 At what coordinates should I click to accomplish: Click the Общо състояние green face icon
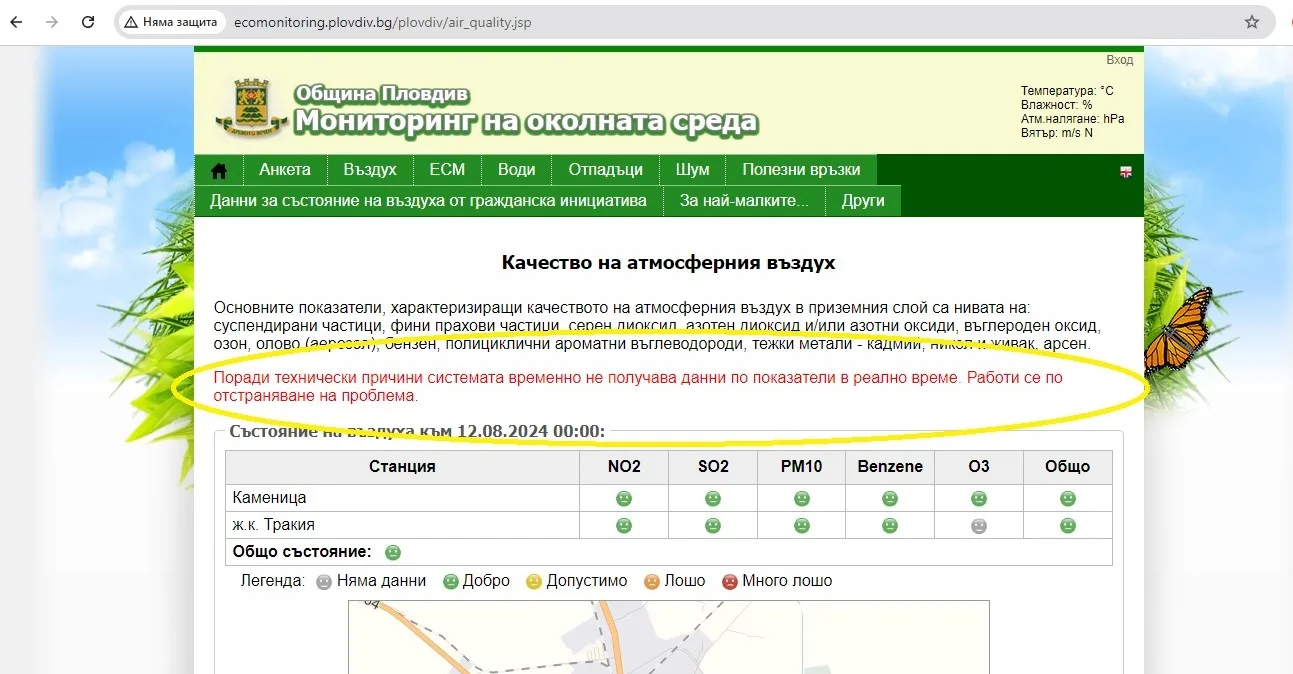pyautogui.click(x=393, y=552)
